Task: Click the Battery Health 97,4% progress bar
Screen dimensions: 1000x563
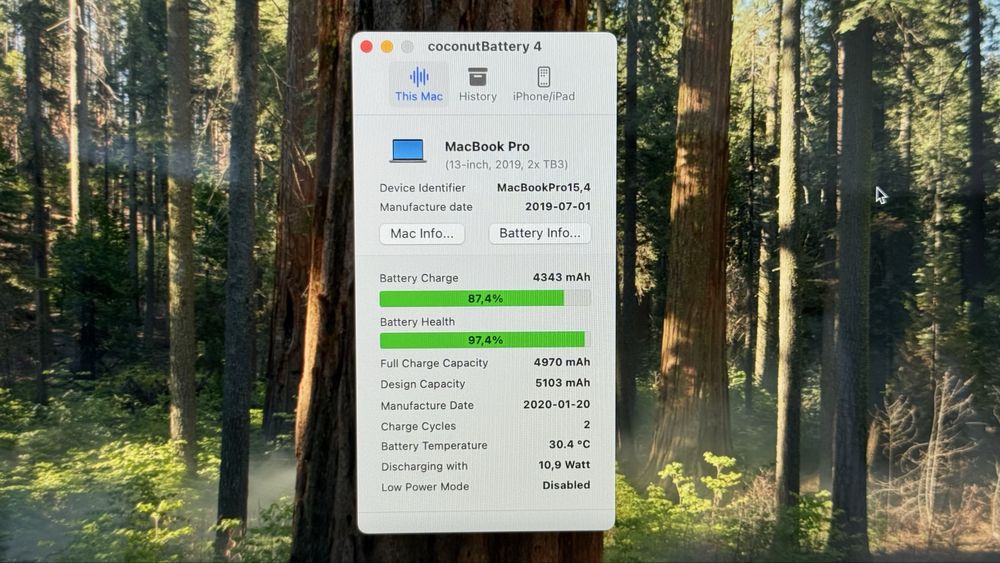Action: (485, 340)
